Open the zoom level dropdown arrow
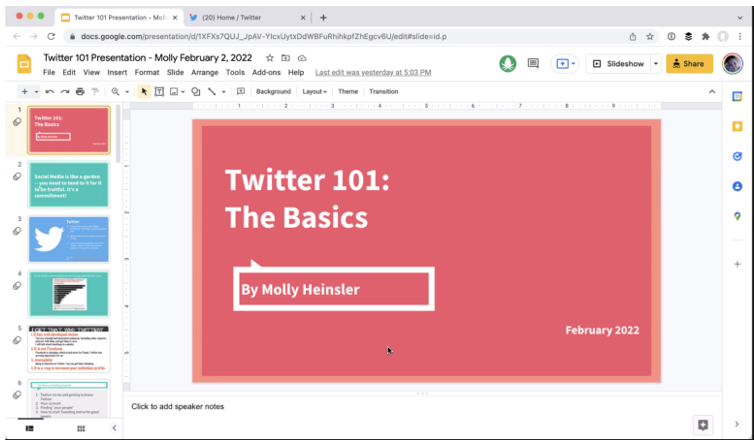The height and width of the screenshot is (447, 754). 127,92
